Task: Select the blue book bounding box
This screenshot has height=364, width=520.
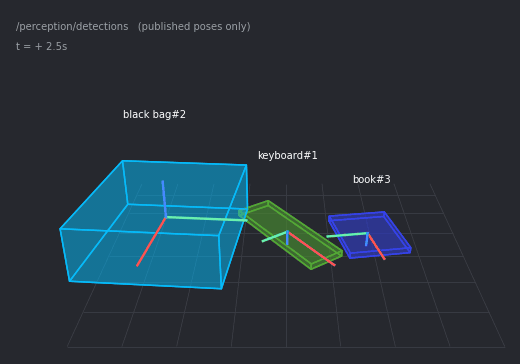Action: pyautogui.click(x=370, y=235)
